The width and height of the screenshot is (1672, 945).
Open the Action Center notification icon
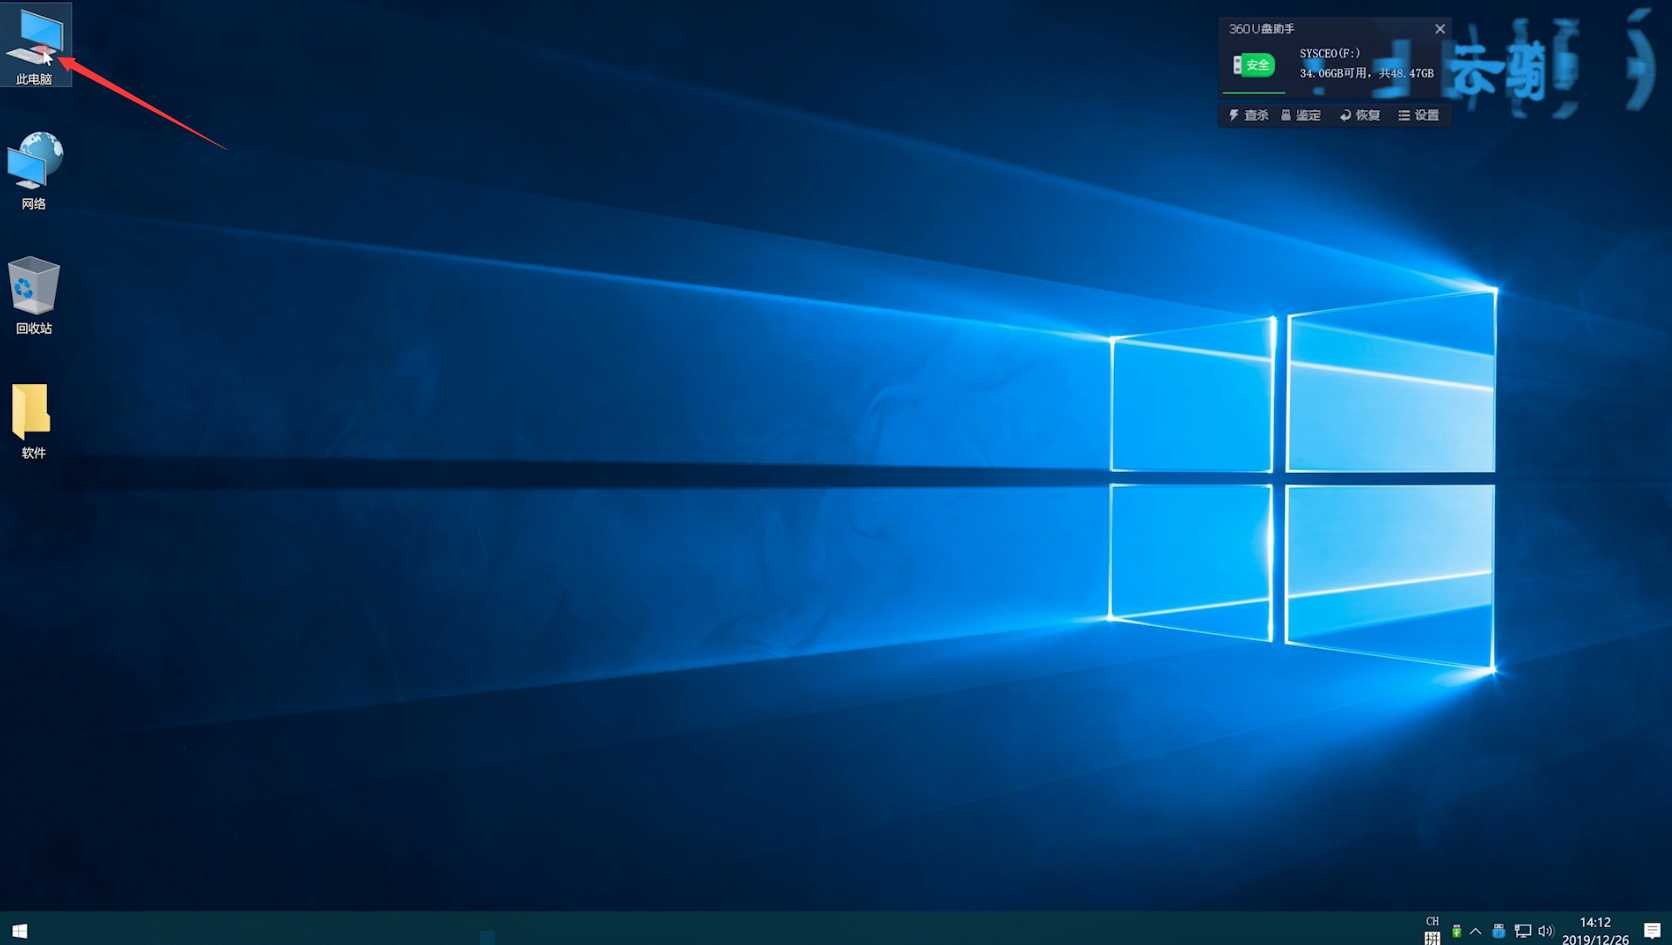tap(1652, 931)
